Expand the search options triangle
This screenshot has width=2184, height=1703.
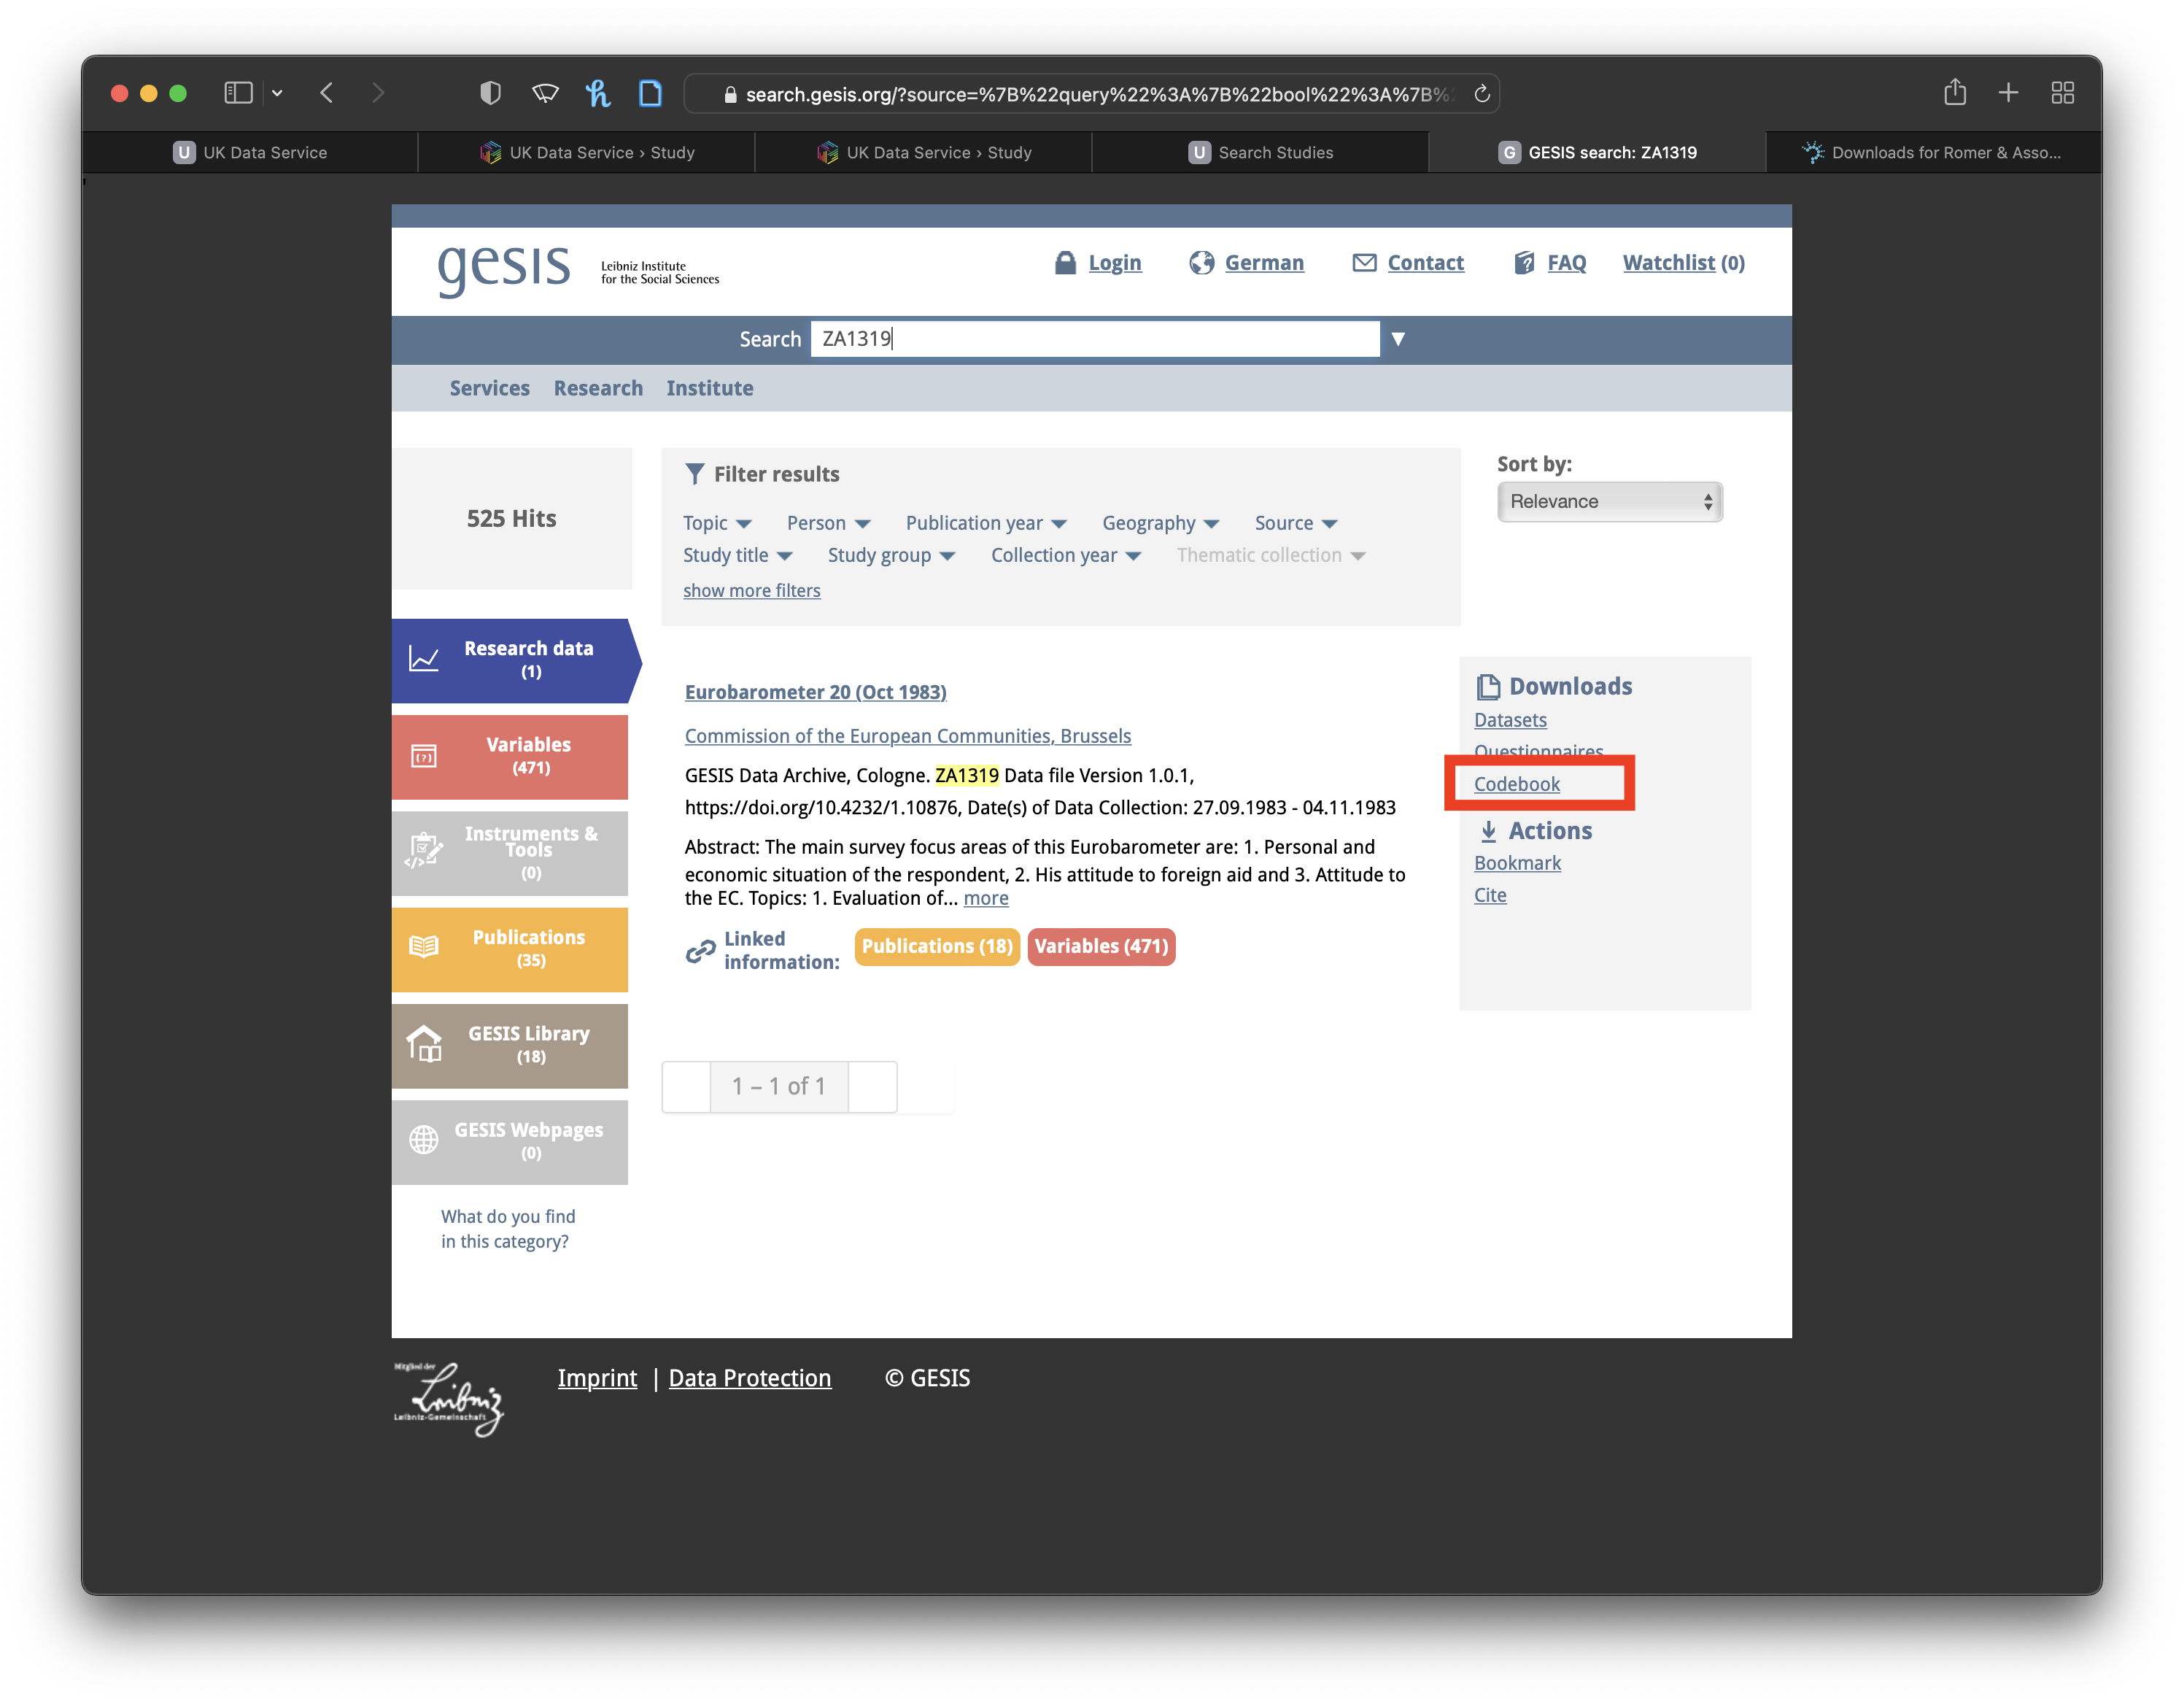tap(1398, 339)
